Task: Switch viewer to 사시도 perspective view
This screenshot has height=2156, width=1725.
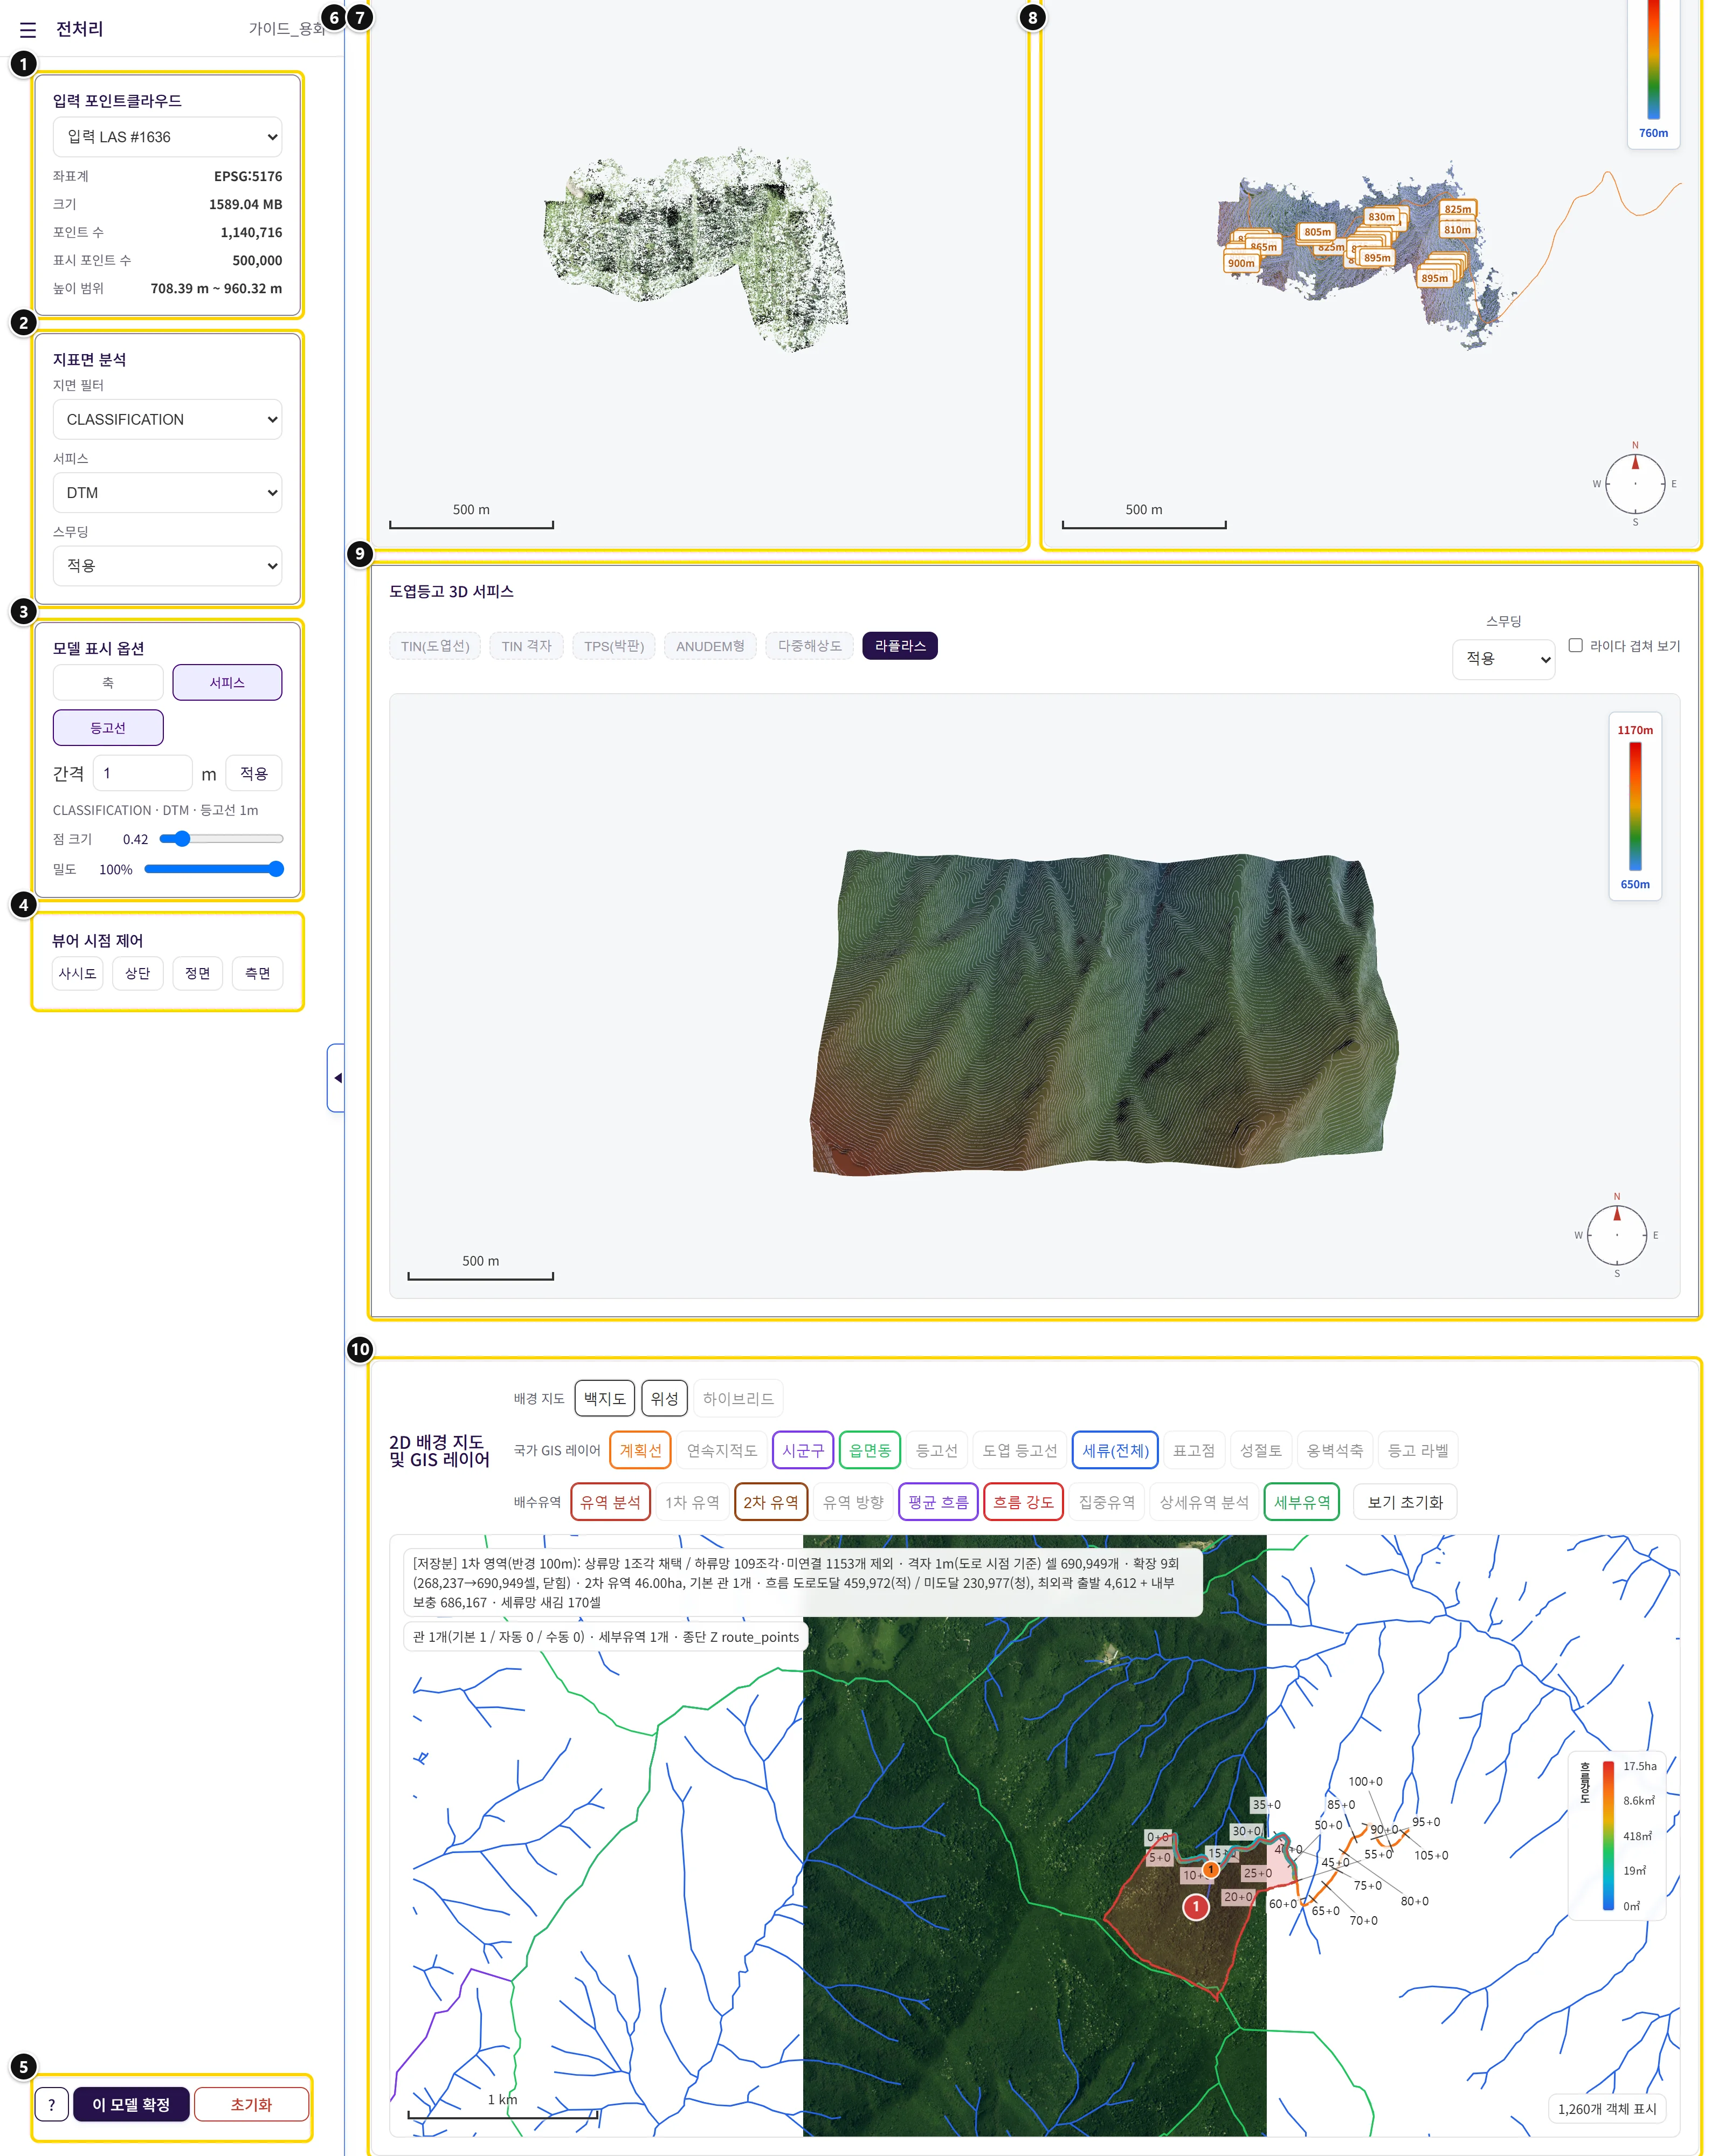Action: coord(78,973)
